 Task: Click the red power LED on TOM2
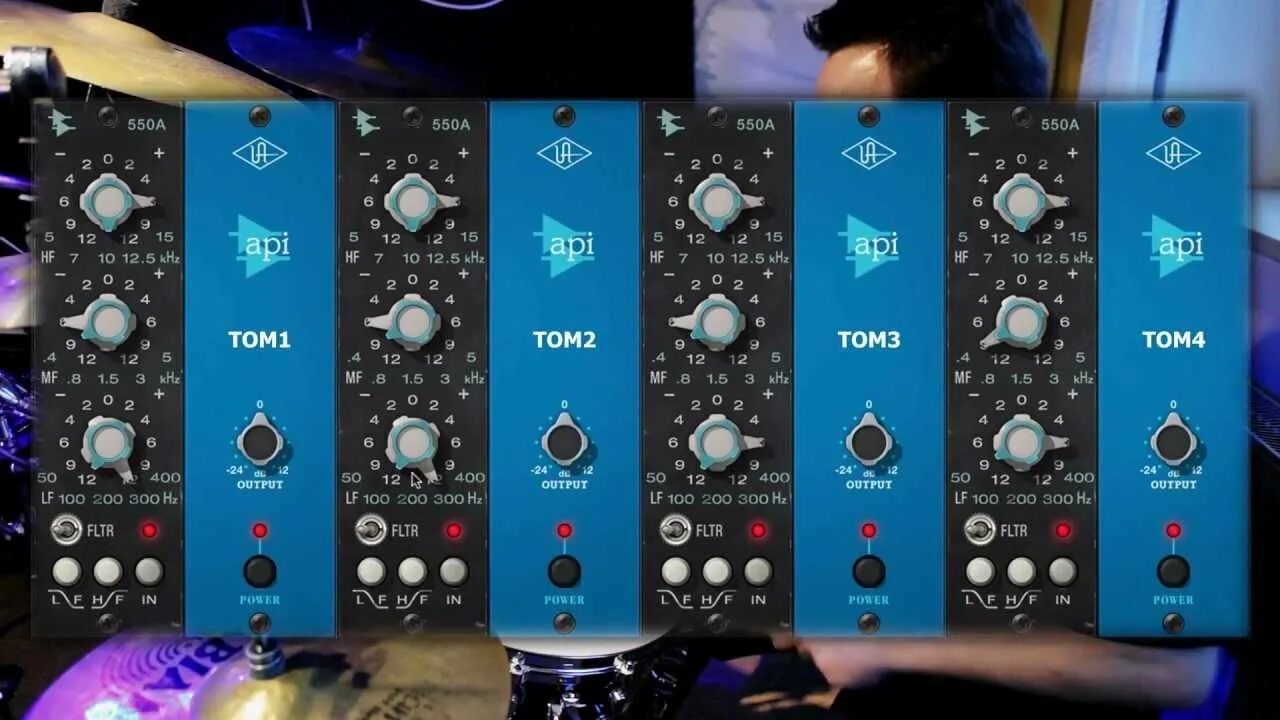[x=564, y=530]
